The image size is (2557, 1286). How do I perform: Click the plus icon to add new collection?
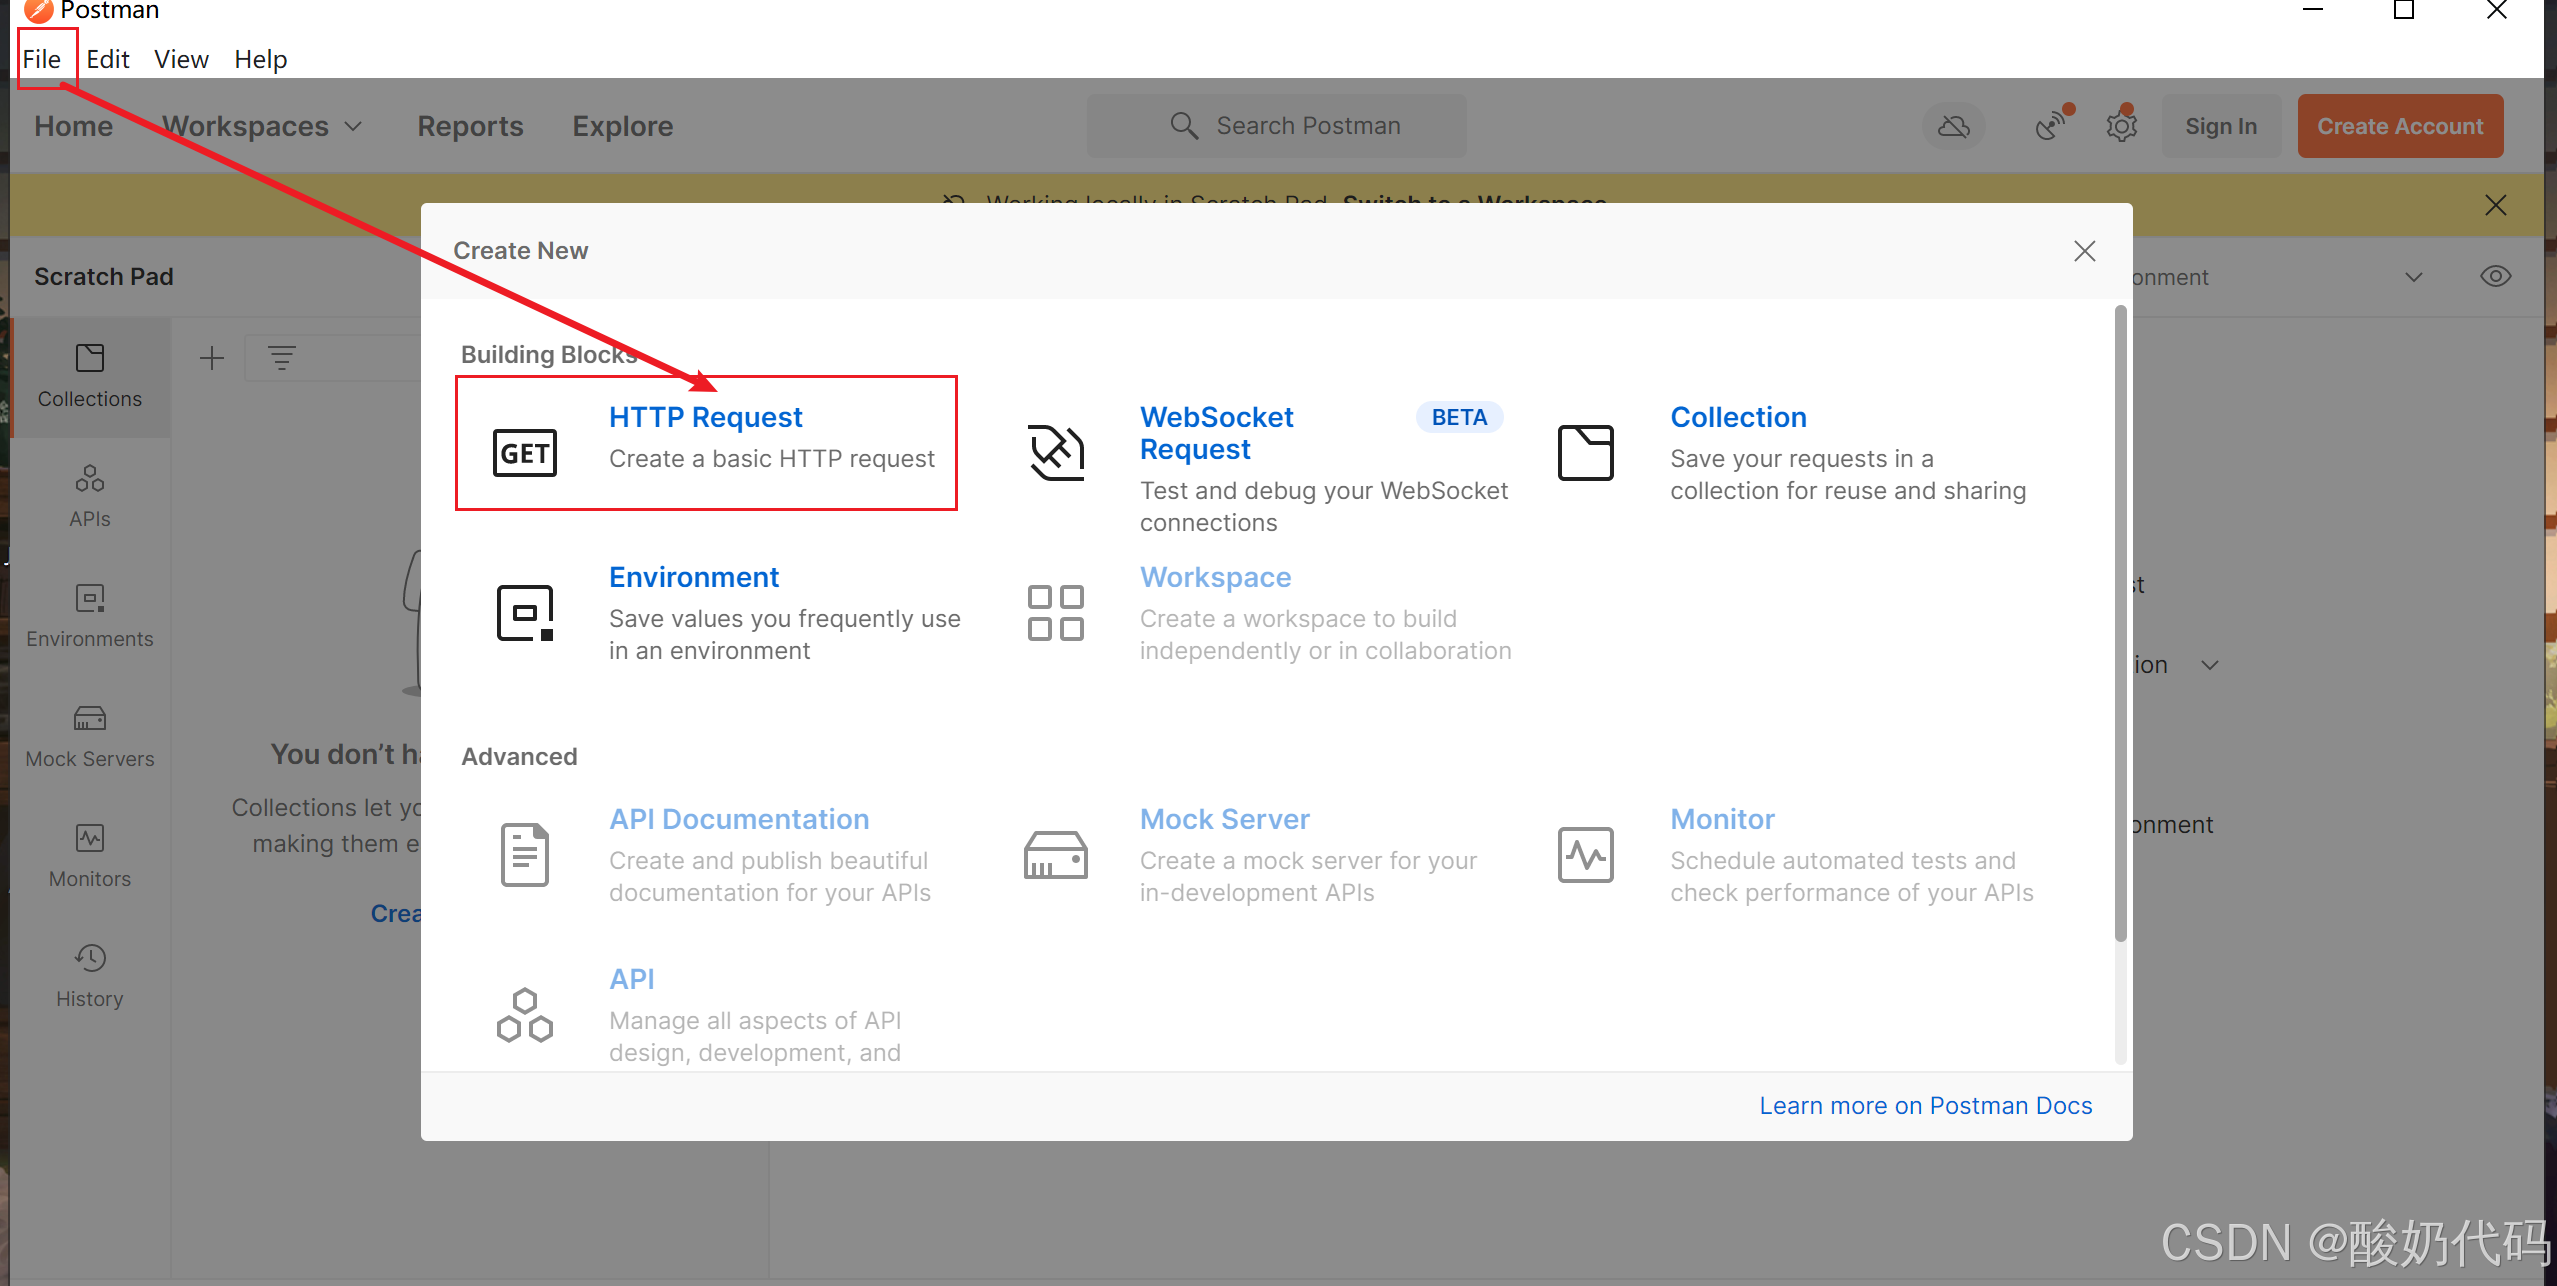coord(212,357)
